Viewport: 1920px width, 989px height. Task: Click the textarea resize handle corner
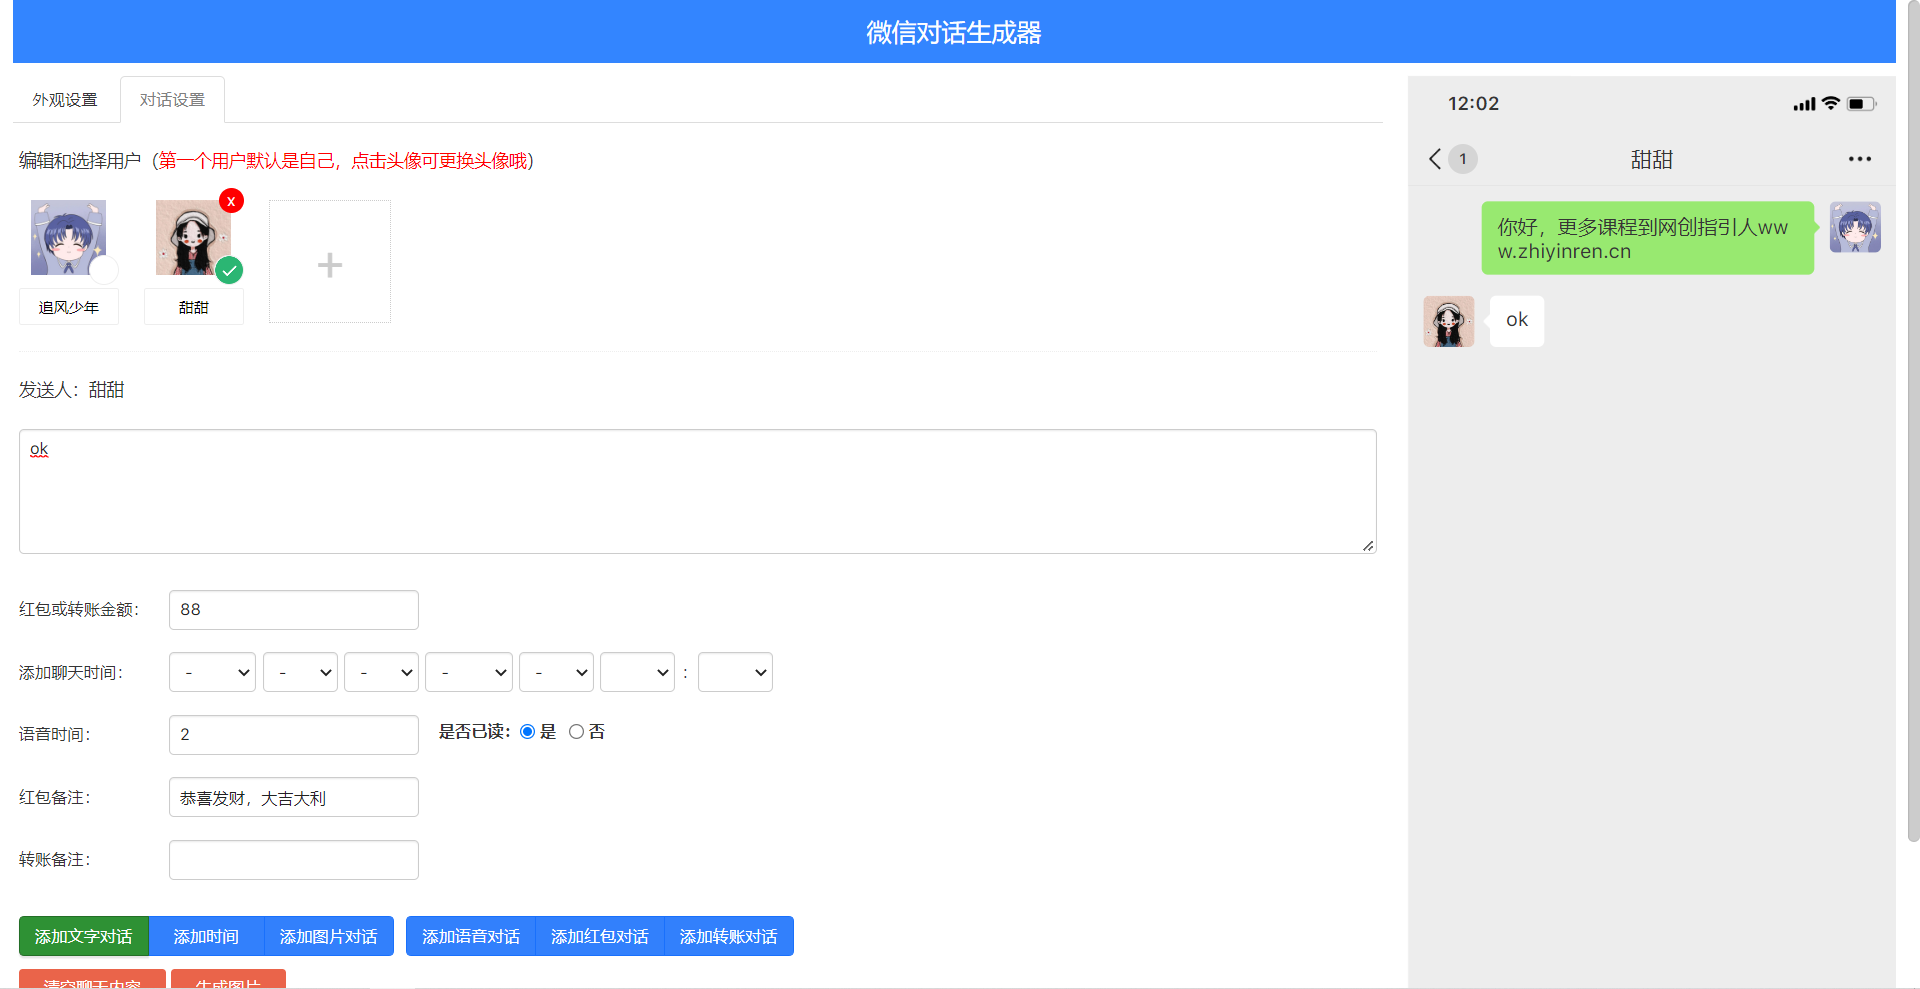pyautogui.click(x=1368, y=545)
